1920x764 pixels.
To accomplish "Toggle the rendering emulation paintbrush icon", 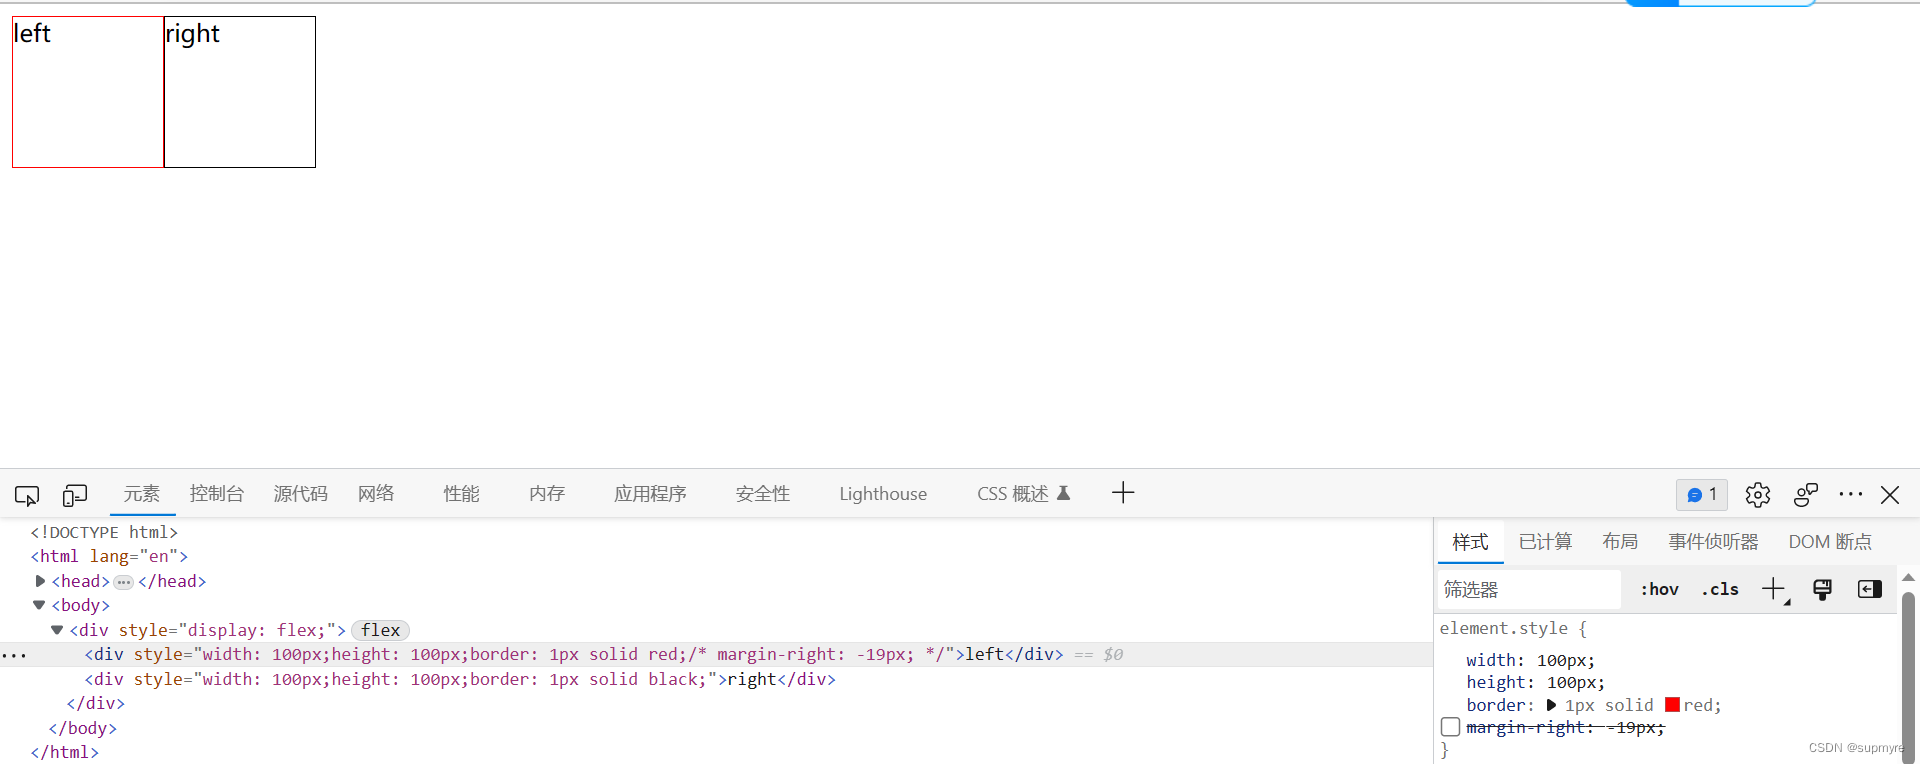I will (1822, 589).
